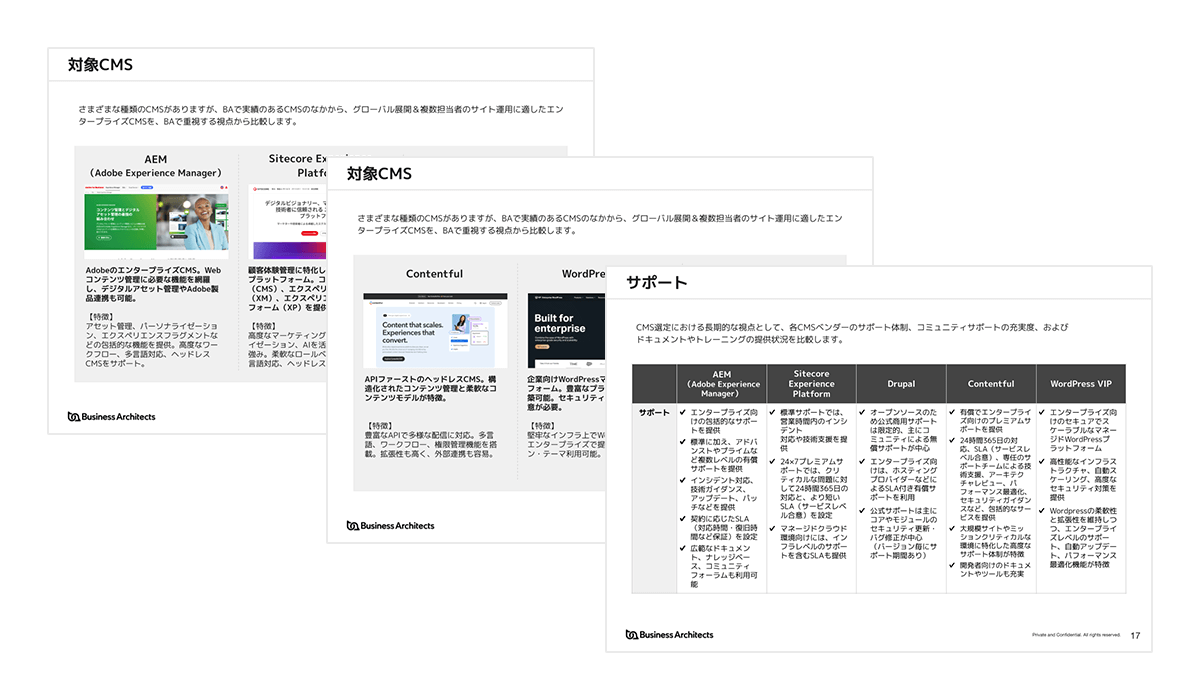Select the '対象CMS' title on the back slide
The image size is (1200, 700).
[x=100, y=65]
